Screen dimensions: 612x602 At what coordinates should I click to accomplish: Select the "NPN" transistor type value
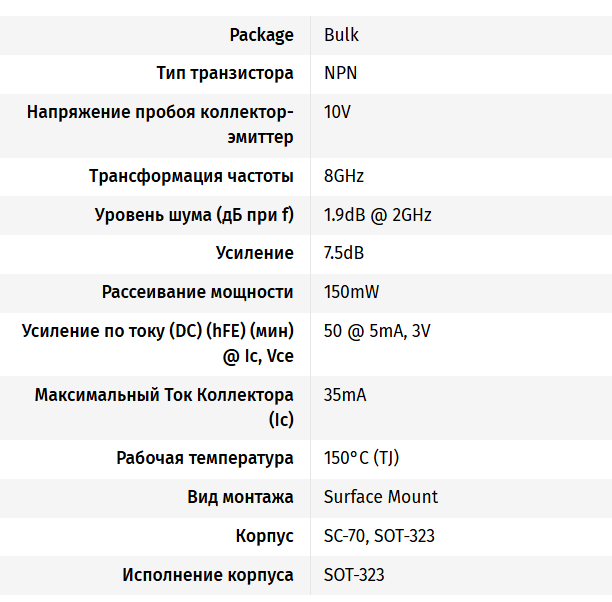click(341, 73)
